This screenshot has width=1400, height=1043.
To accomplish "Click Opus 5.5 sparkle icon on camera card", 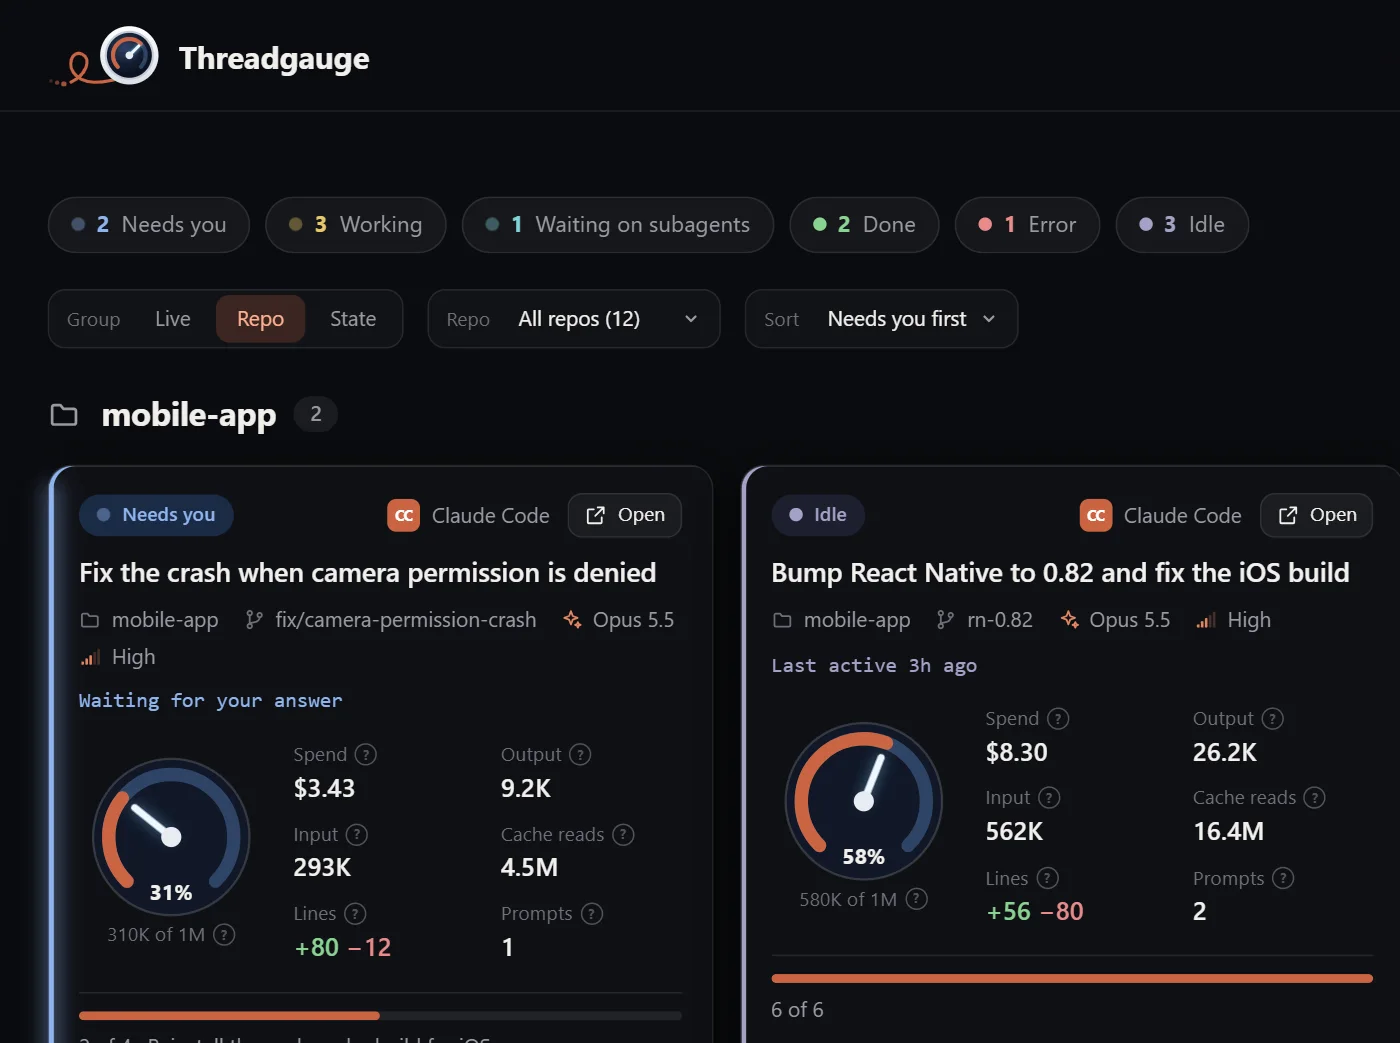I will (572, 620).
